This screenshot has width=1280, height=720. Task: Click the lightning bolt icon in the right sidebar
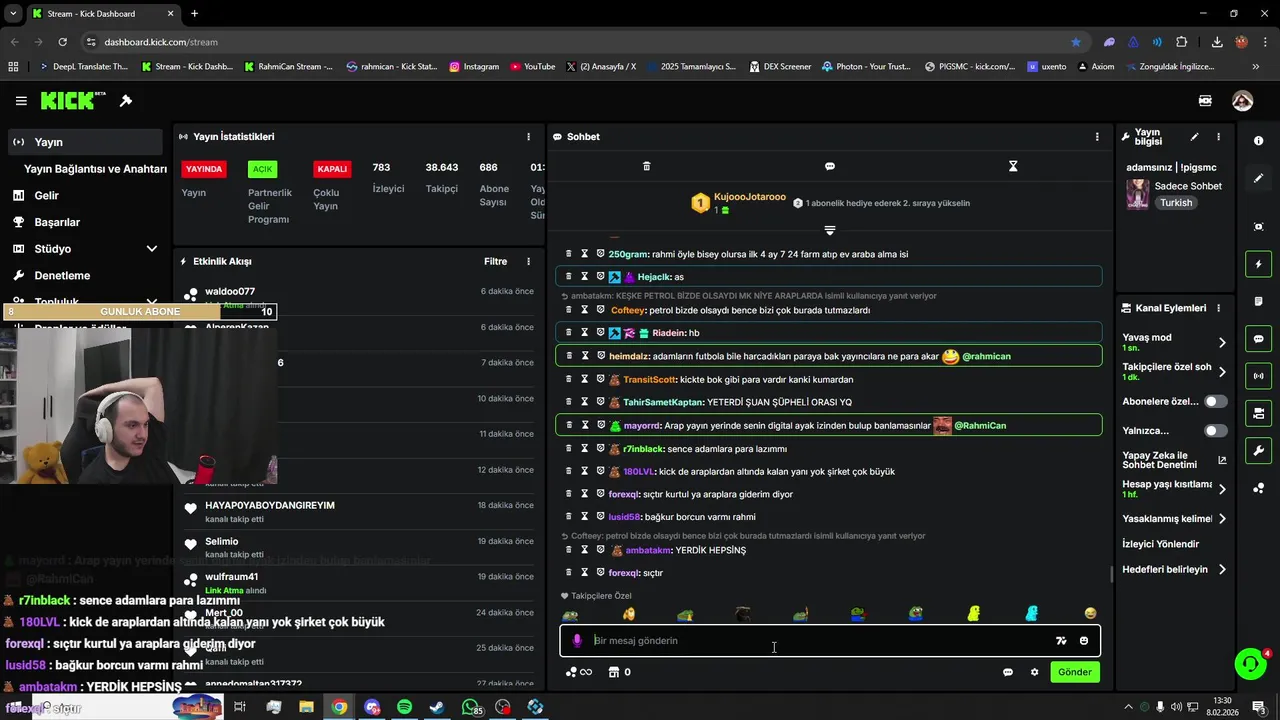[1259, 264]
